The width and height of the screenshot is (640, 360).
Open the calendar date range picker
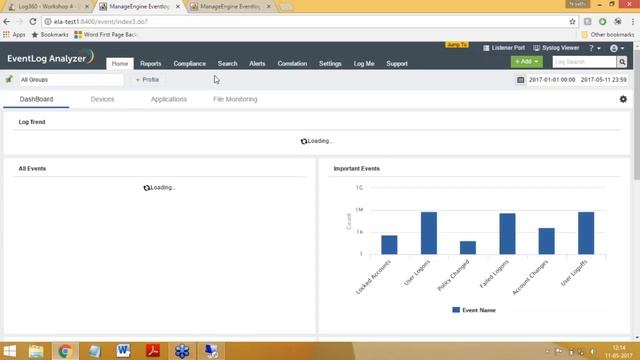(520, 80)
